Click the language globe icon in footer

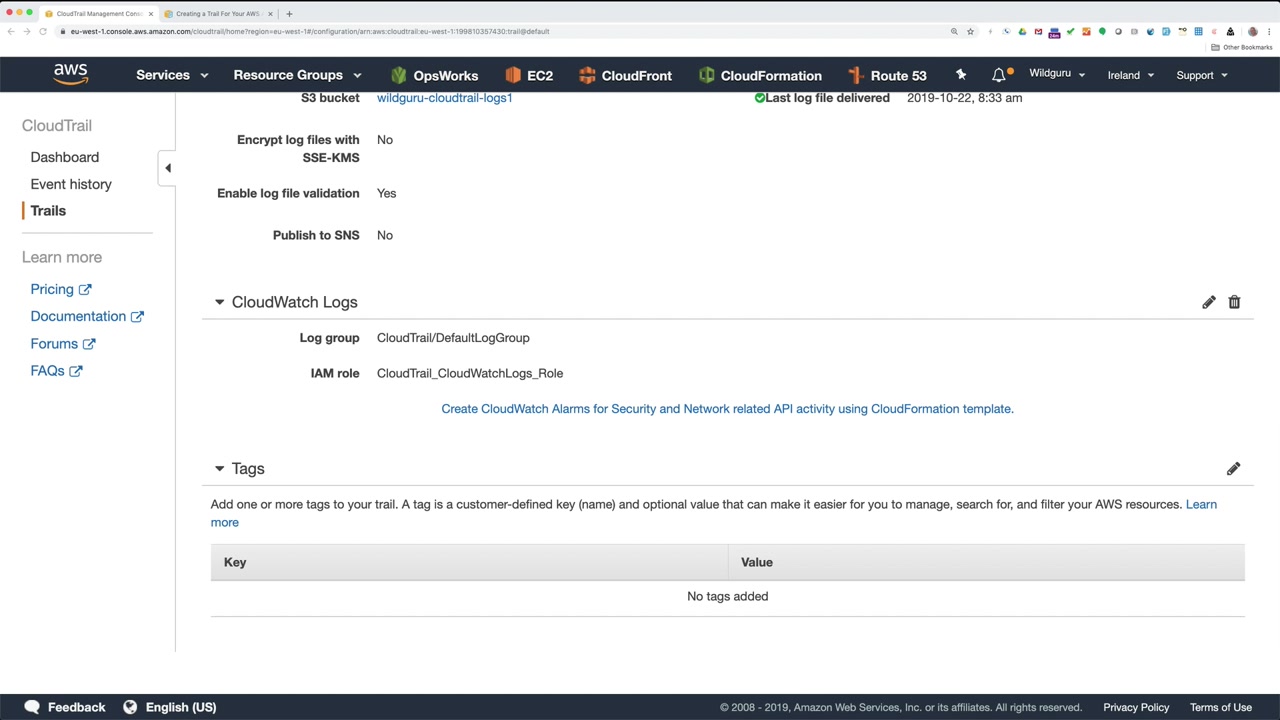coord(130,707)
